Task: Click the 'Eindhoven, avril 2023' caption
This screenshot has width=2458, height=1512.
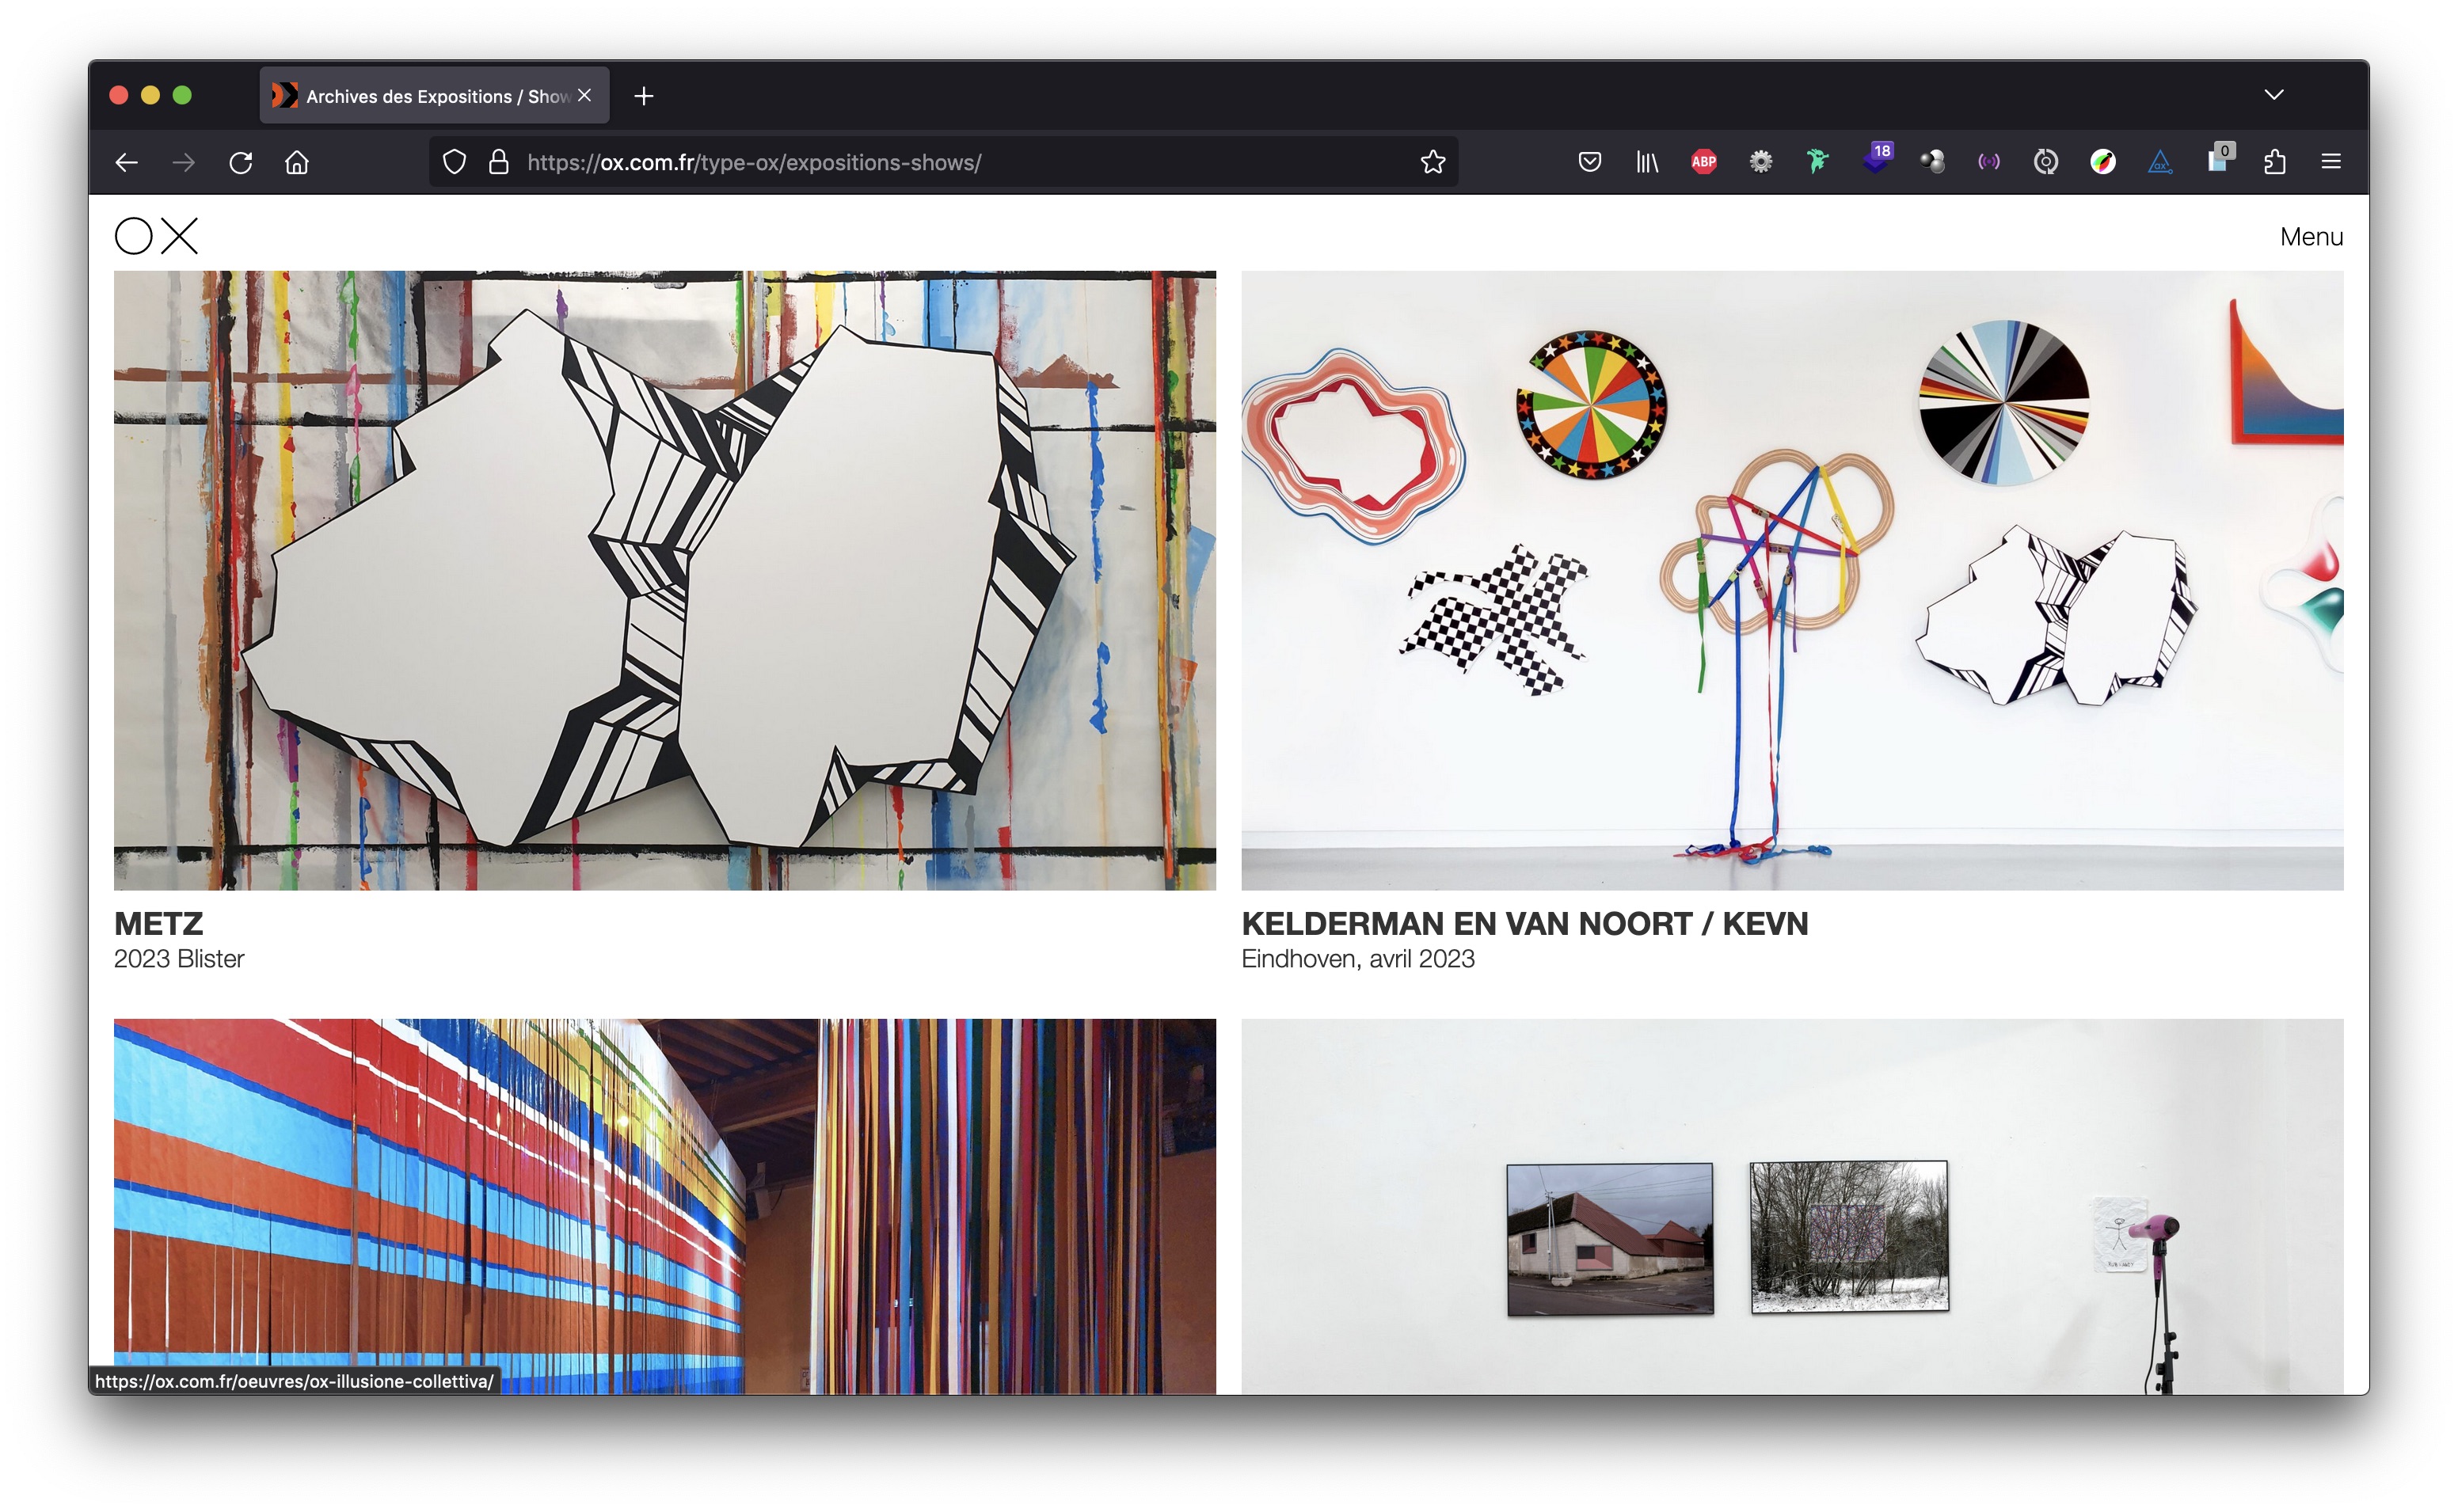Action: coord(1357,959)
